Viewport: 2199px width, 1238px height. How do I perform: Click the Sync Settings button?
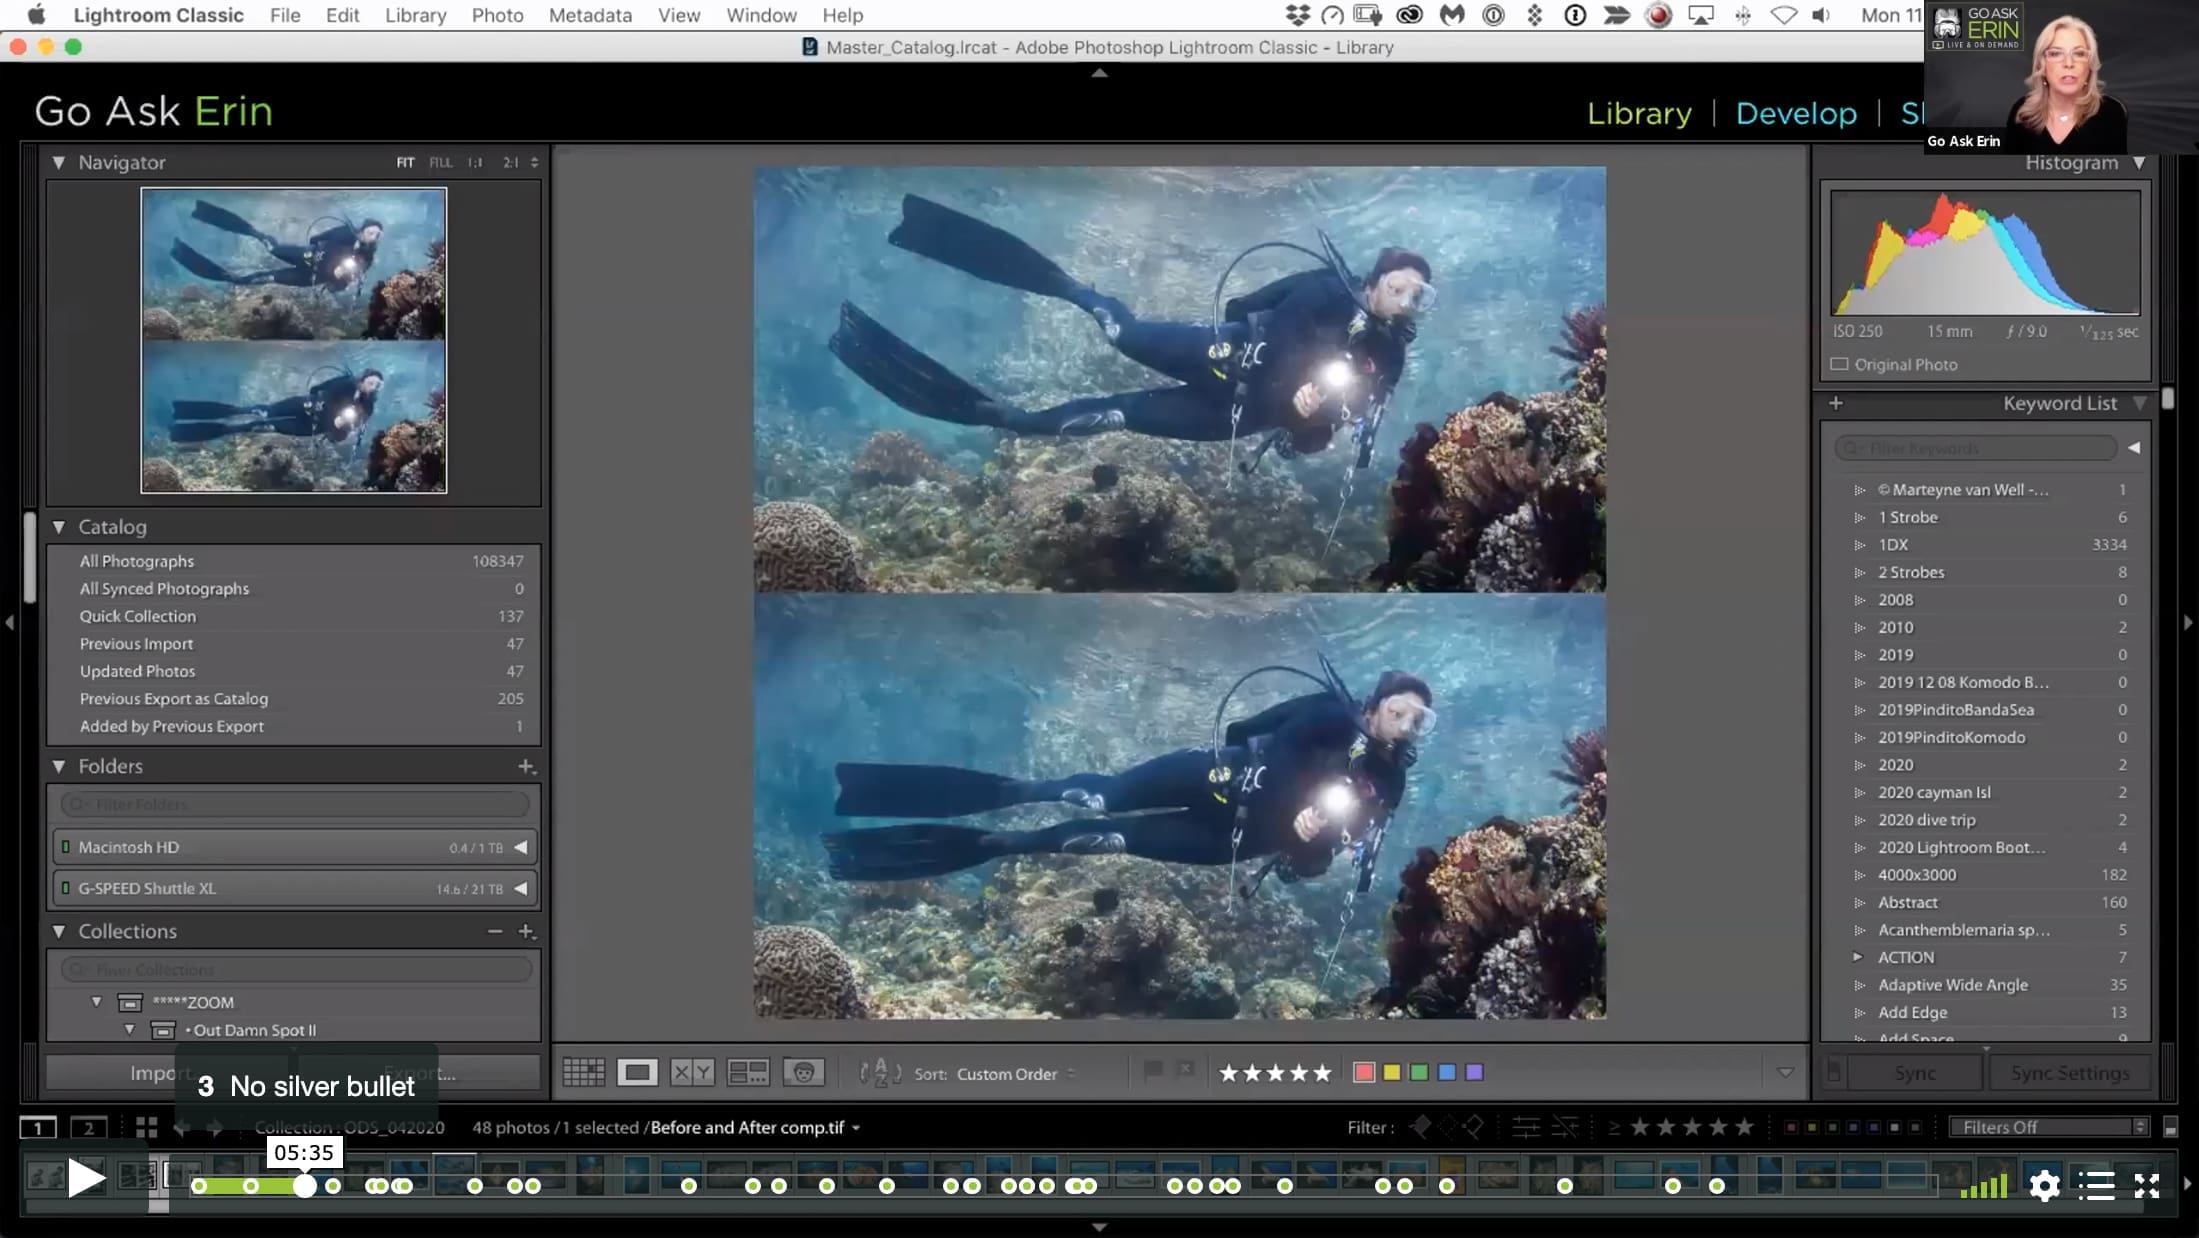[2069, 1073]
